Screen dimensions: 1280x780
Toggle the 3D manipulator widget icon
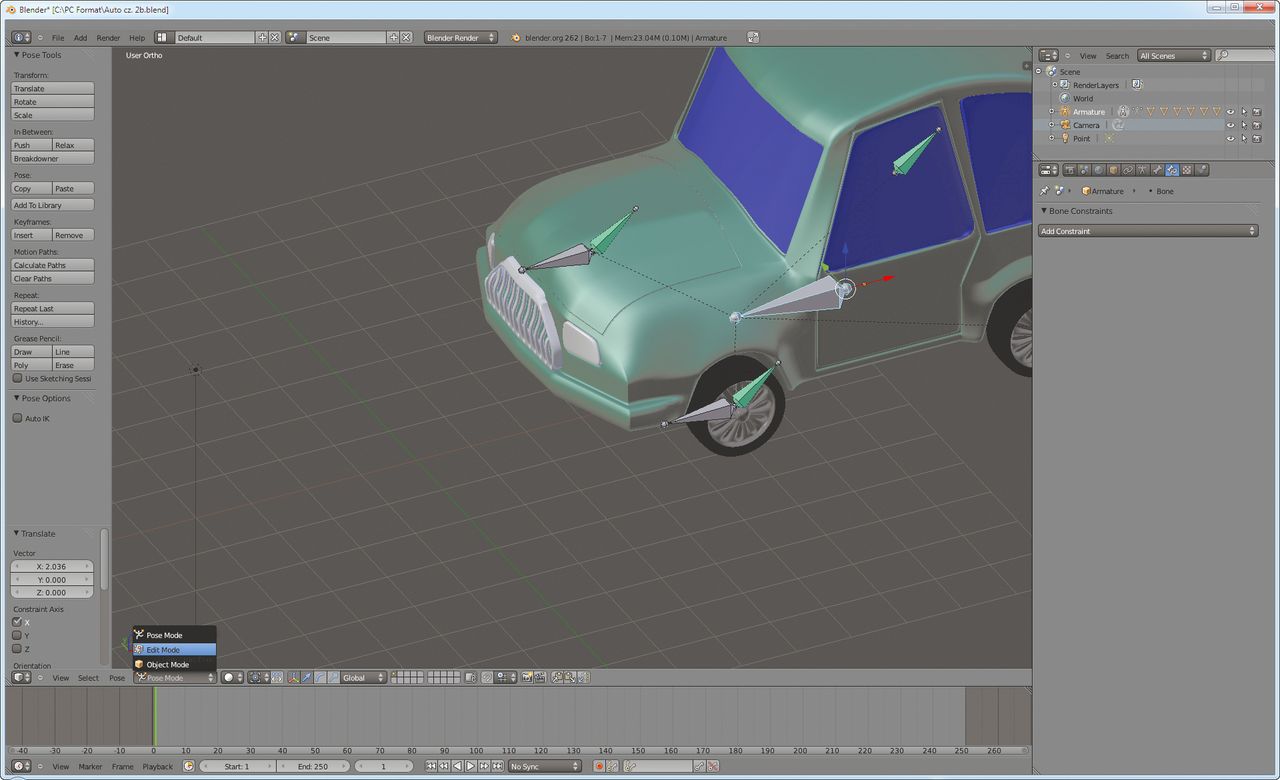293,677
